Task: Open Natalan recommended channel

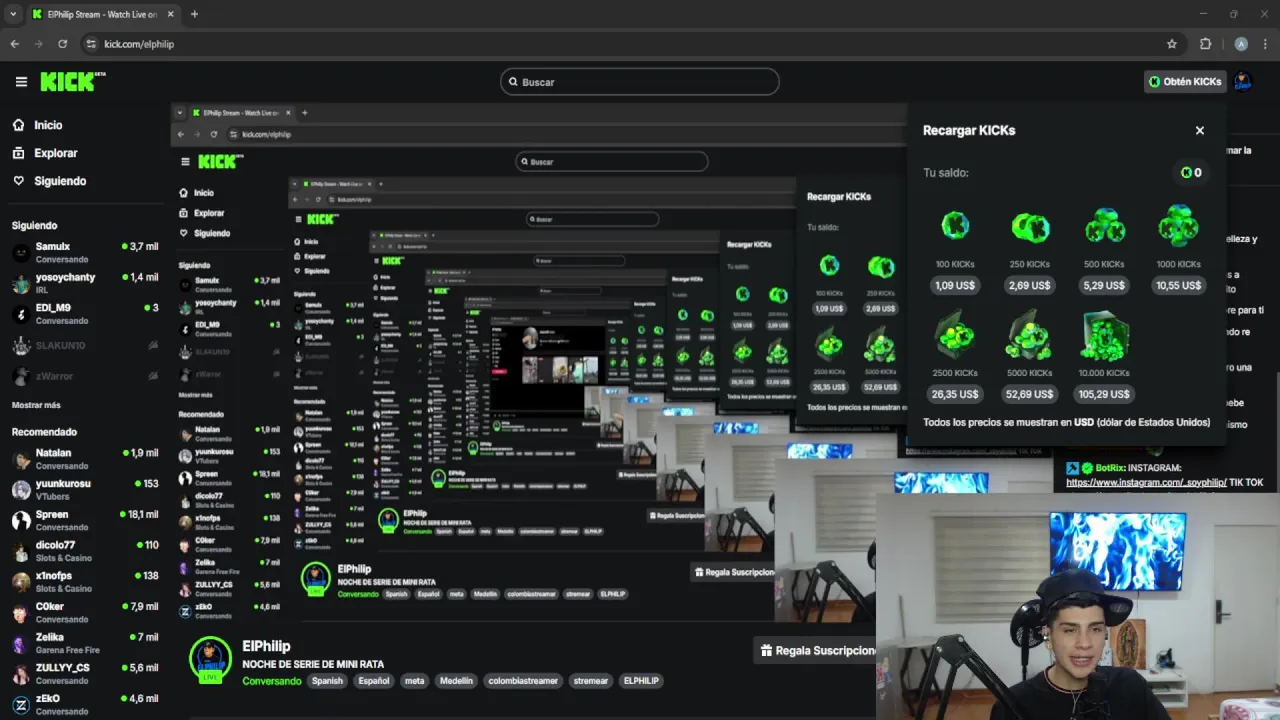Action: [x=84, y=459]
